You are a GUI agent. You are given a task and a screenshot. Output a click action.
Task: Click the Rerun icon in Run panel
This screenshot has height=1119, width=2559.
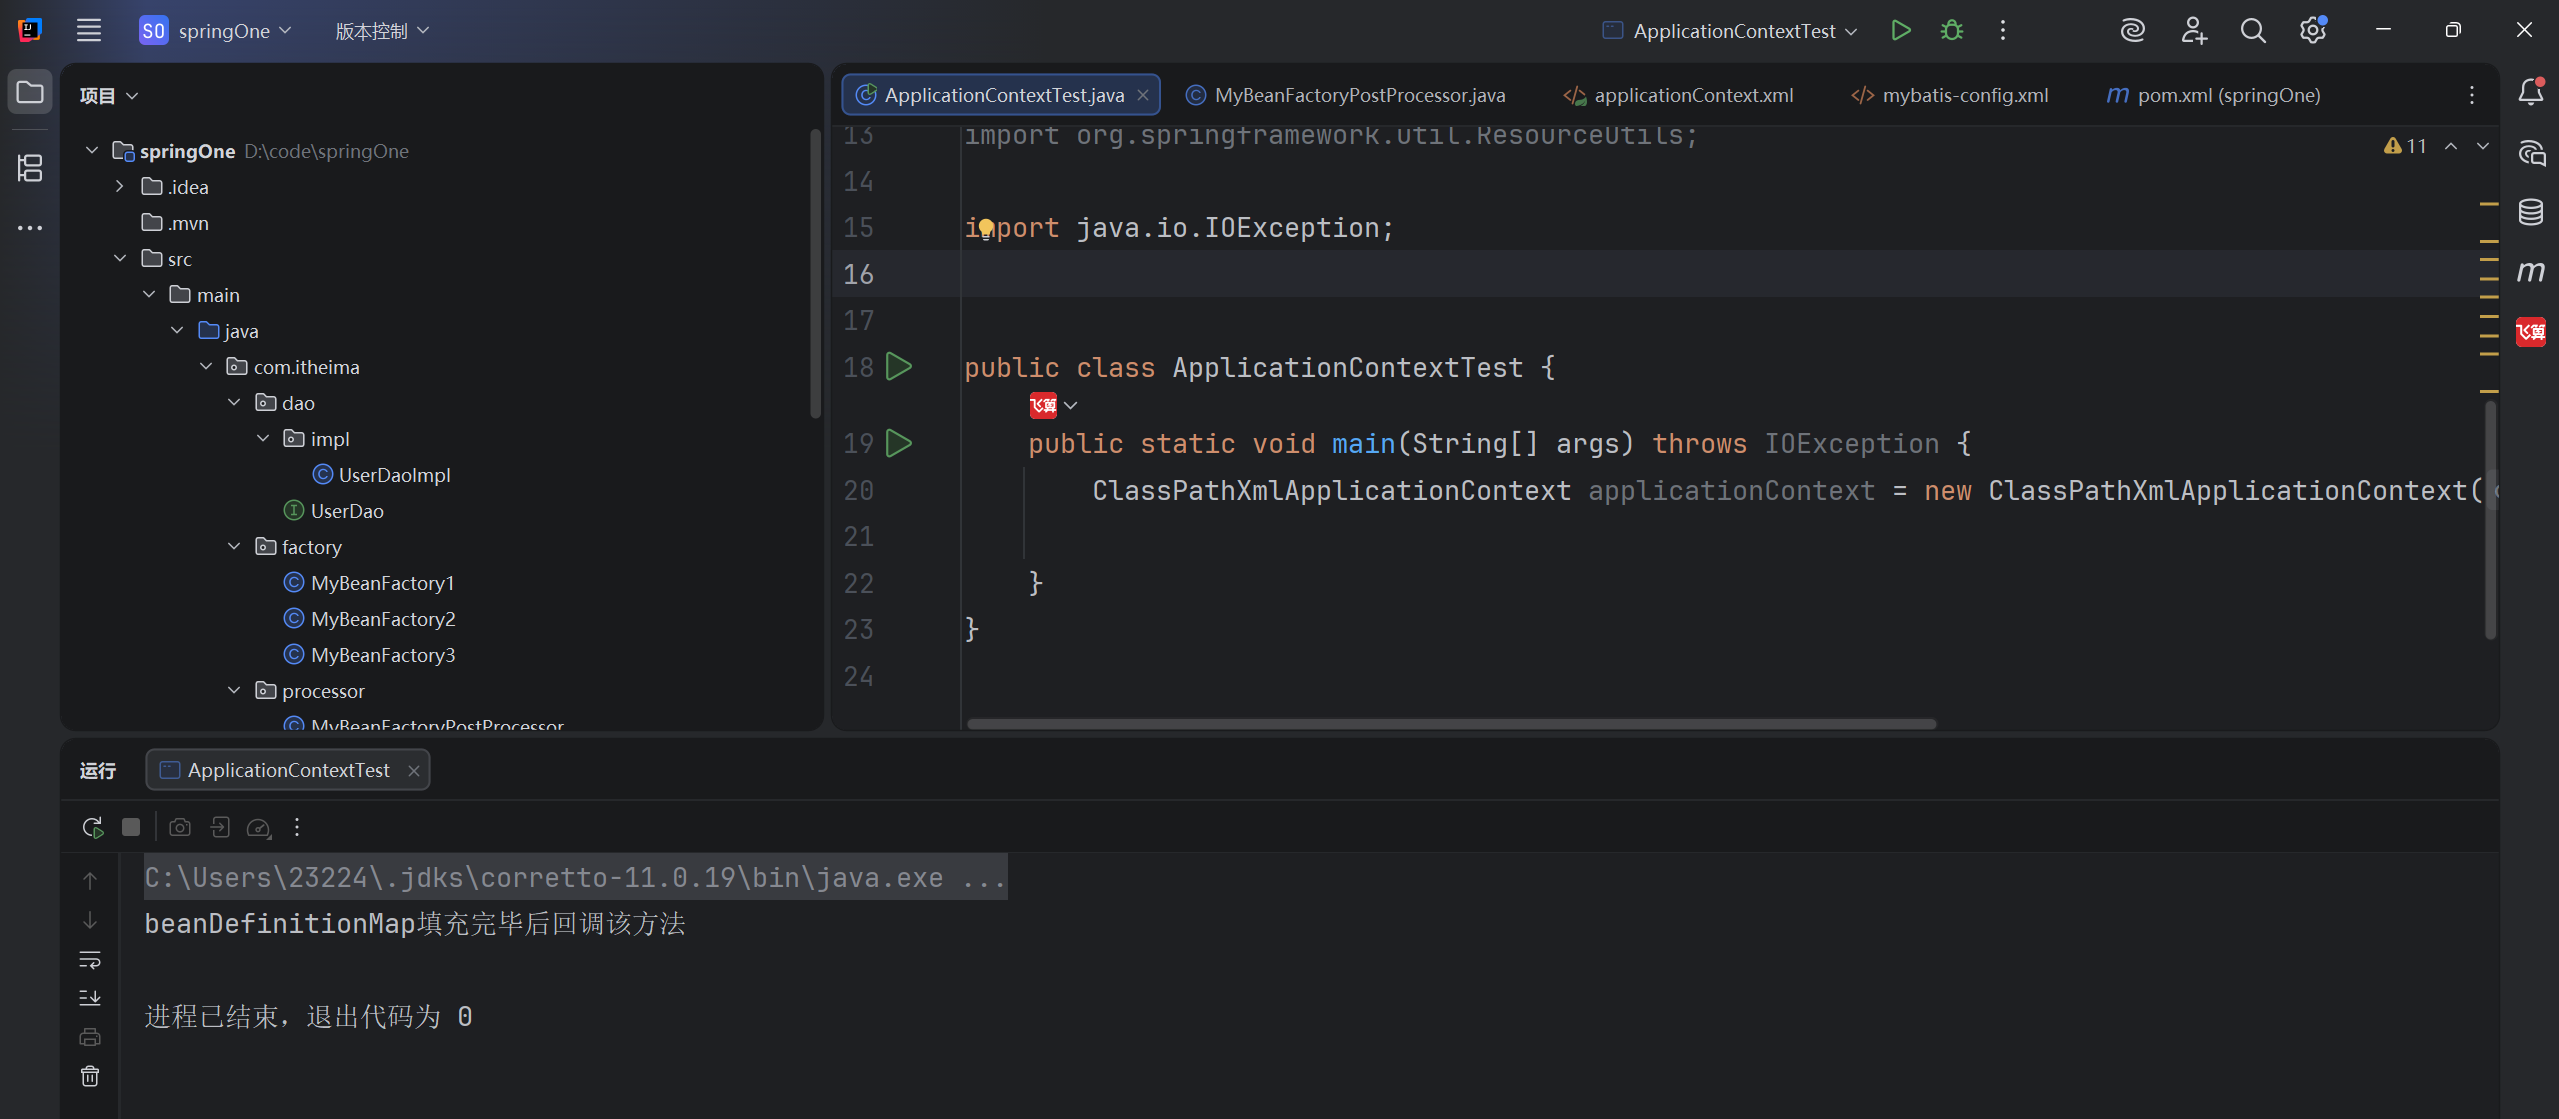coord(92,827)
